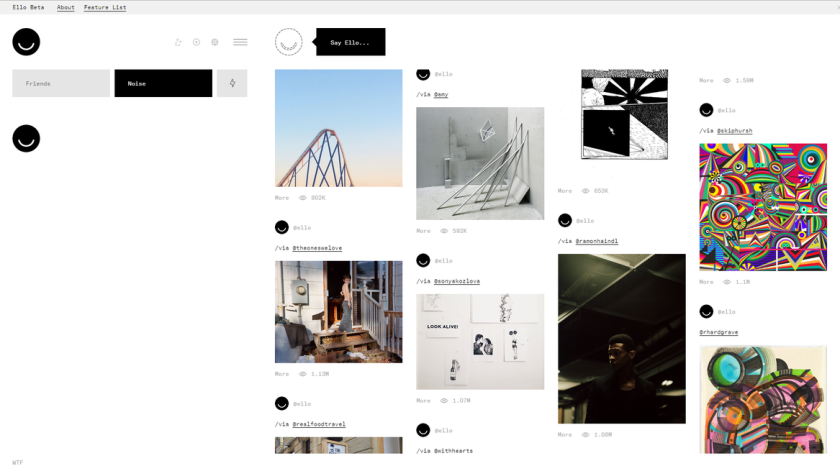Open the @amy via link
The image size is (840, 466).
click(x=441, y=94)
